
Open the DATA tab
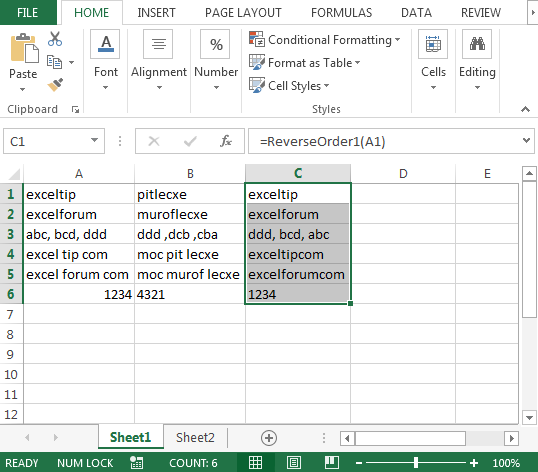pyautogui.click(x=416, y=13)
